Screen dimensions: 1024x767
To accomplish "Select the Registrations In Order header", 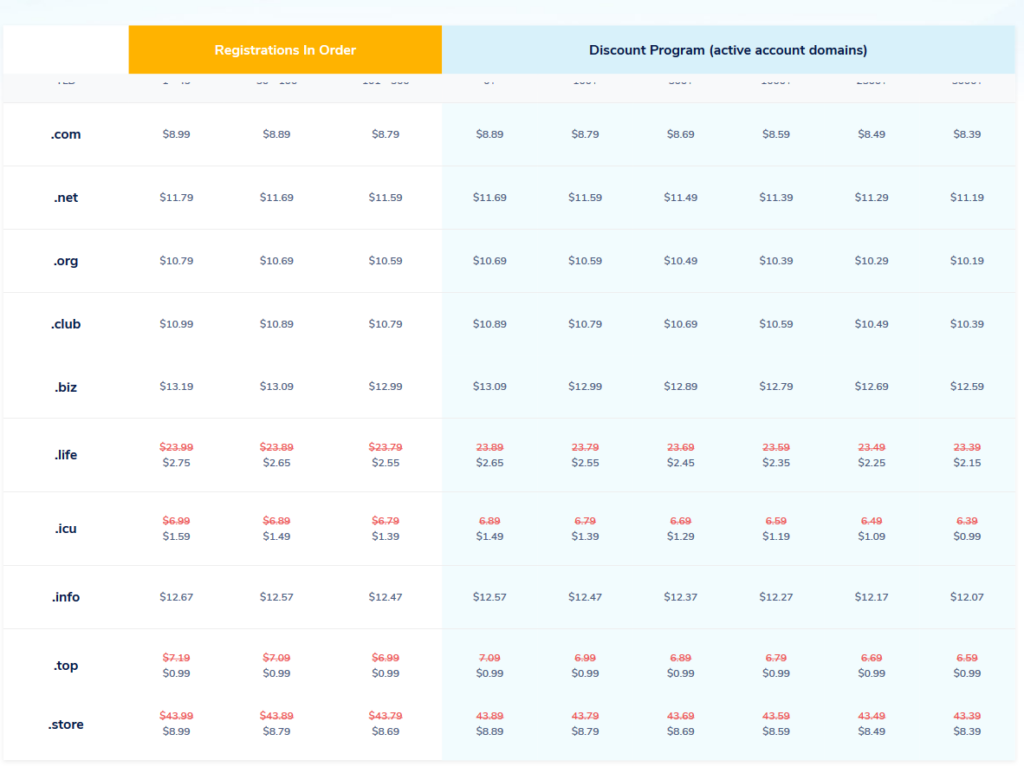I will pyautogui.click(x=285, y=50).
